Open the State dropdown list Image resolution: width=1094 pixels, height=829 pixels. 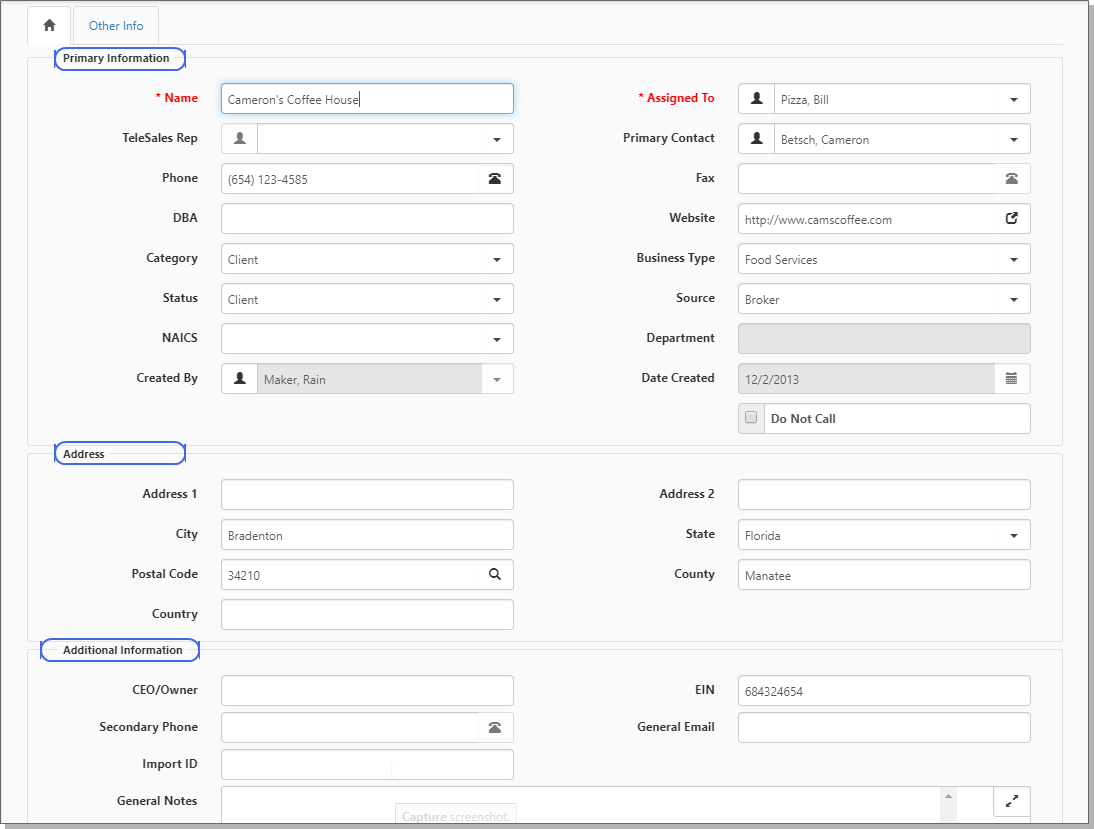(x=1013, y=536)
